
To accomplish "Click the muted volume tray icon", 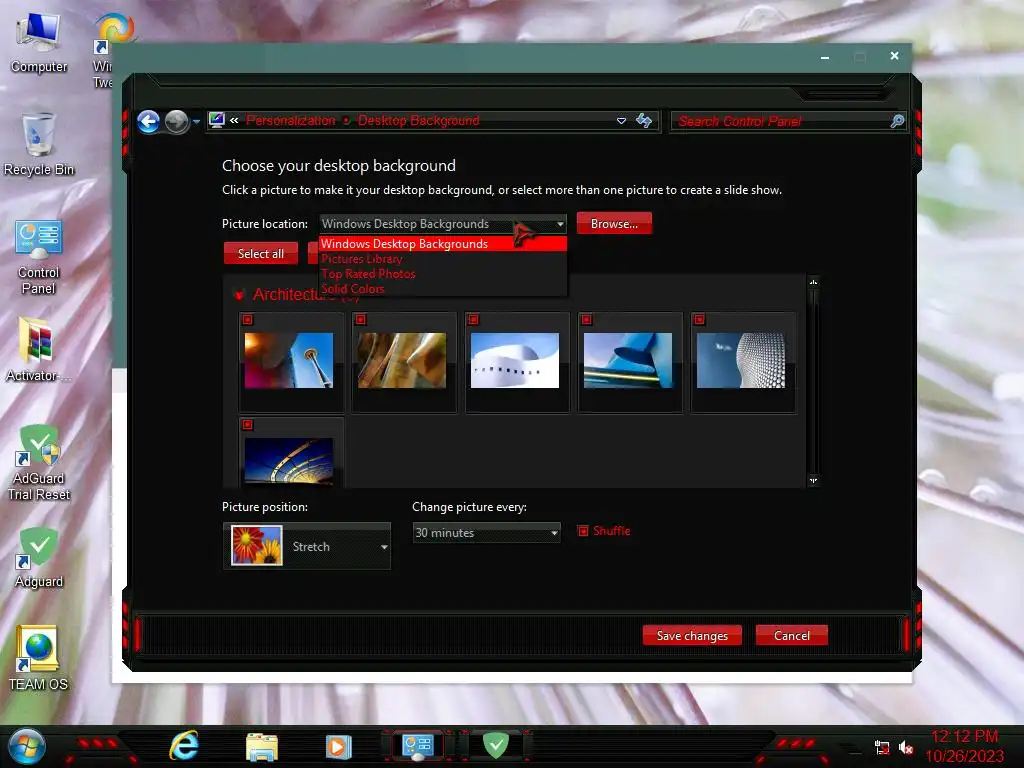I will (x=906, y=748).
